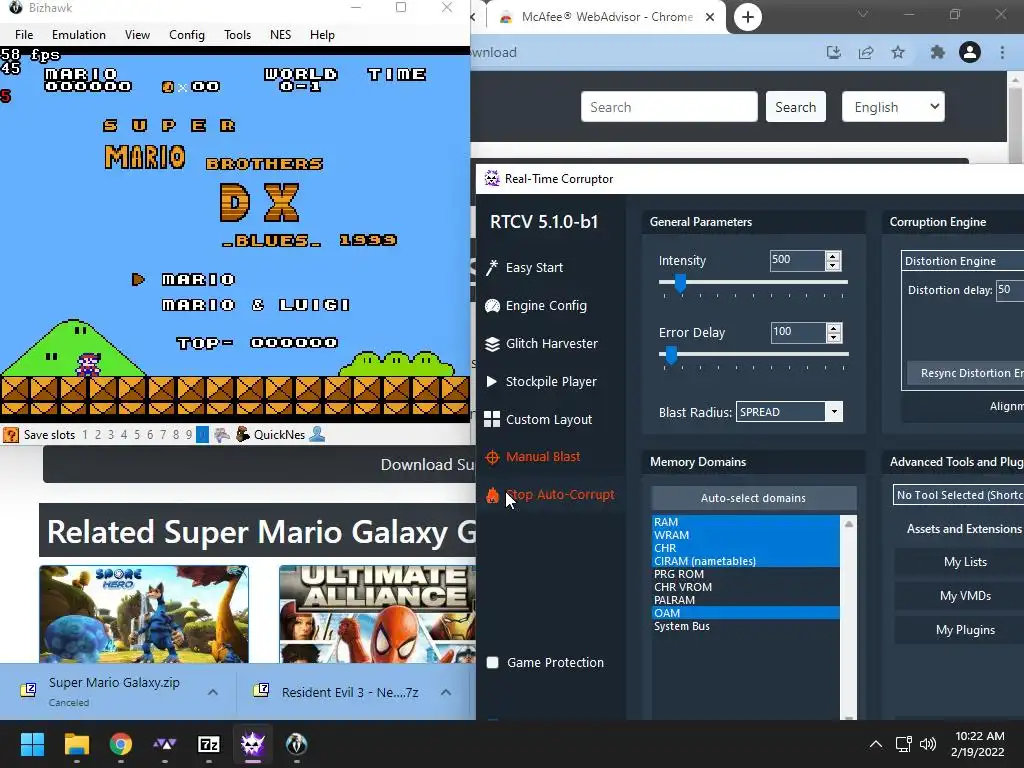Select the CHR VROM memory domain

(746, 587)
